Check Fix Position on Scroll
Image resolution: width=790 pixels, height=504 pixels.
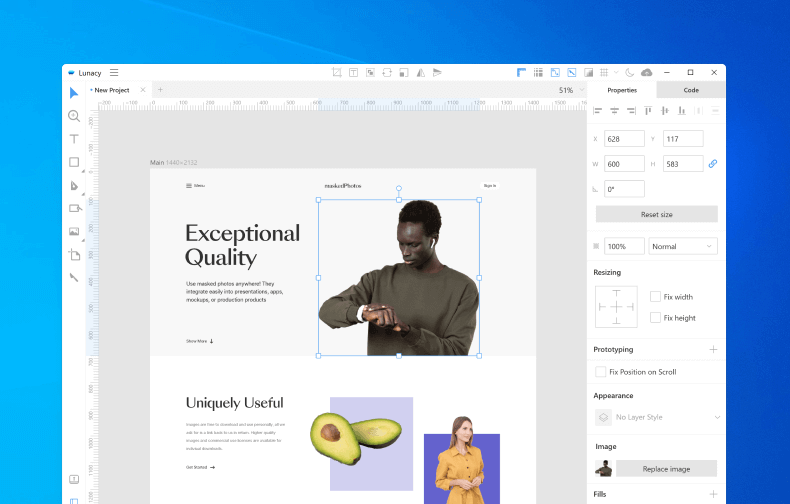[x=600, y=372]
